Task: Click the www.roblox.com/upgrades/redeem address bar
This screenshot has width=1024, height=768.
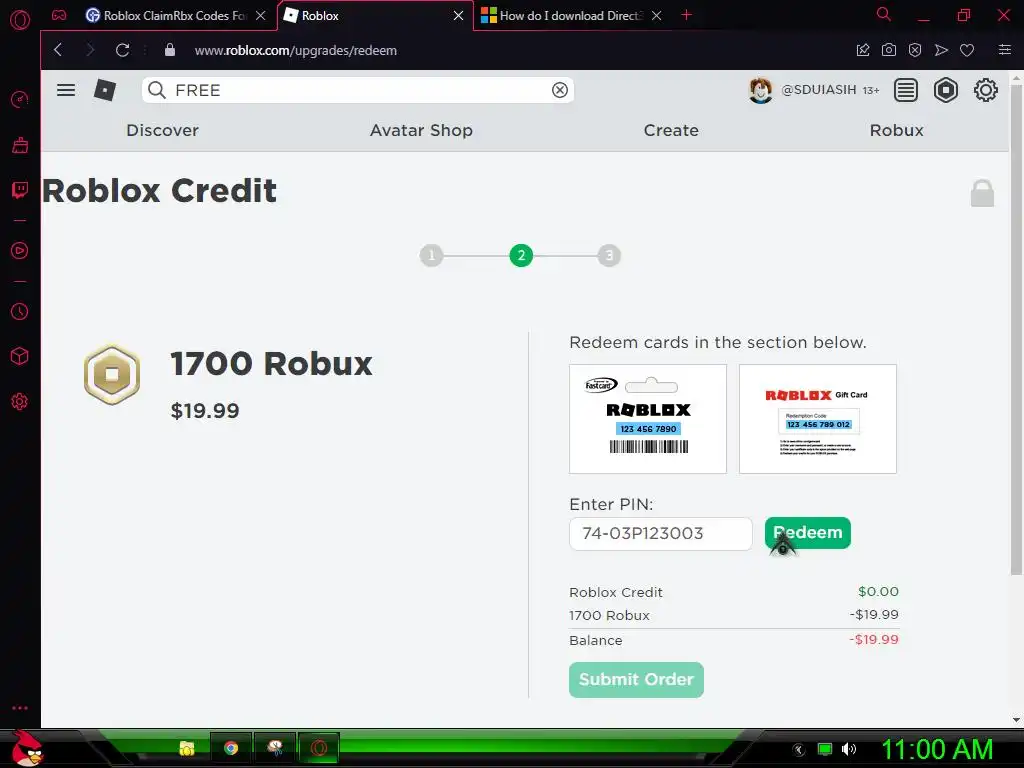Action: (x=296, y=50)
